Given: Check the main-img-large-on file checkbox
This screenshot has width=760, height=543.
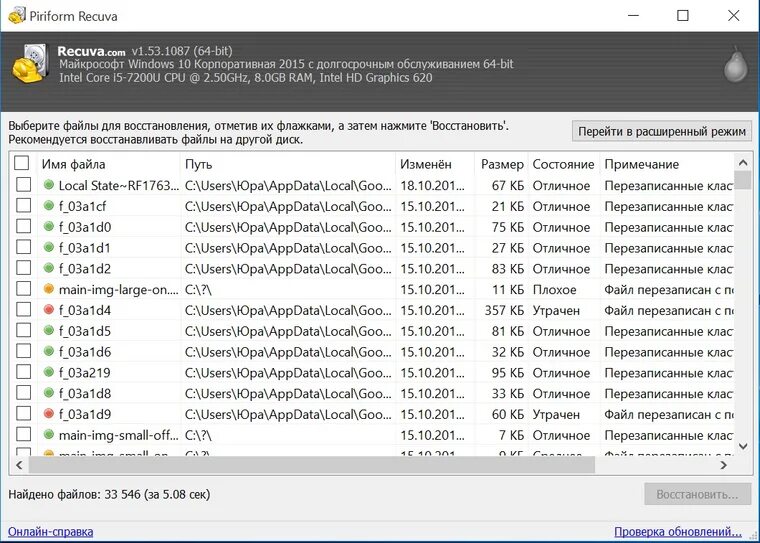Looking at the screenshot, I should [x=24, y=289].
